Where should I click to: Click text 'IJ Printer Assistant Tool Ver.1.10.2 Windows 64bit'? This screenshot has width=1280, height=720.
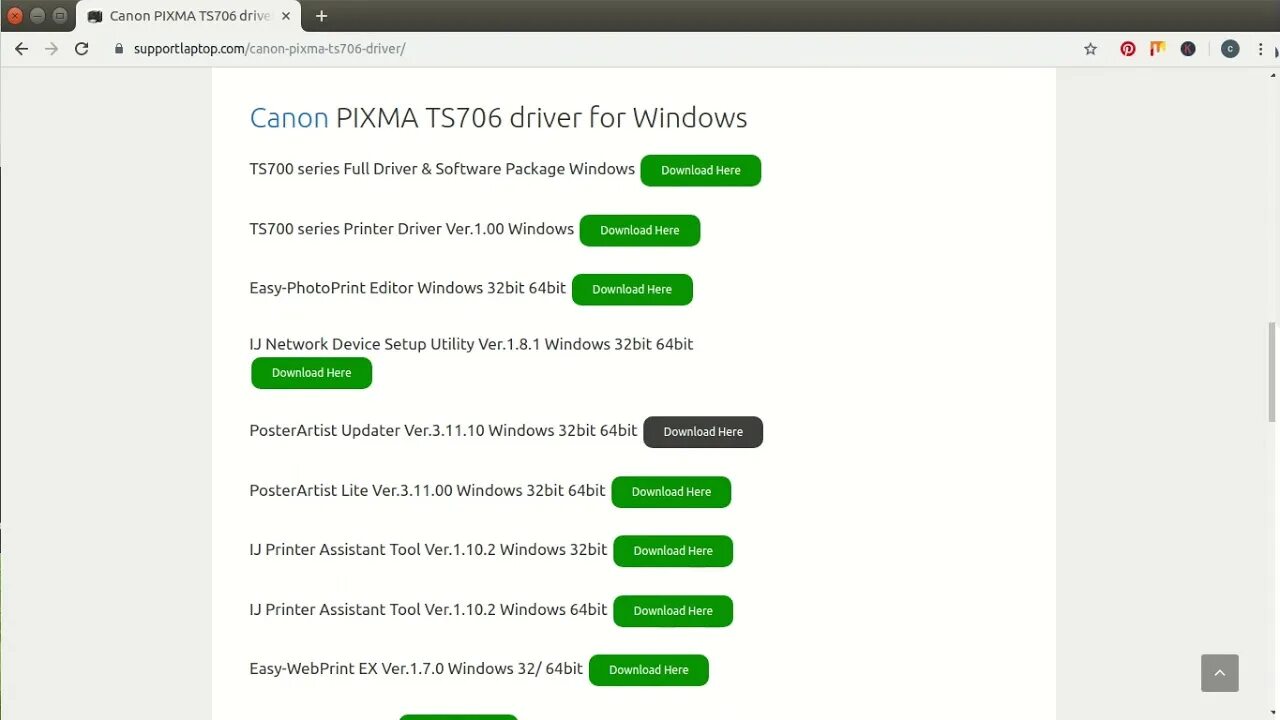tap(428, 609)
